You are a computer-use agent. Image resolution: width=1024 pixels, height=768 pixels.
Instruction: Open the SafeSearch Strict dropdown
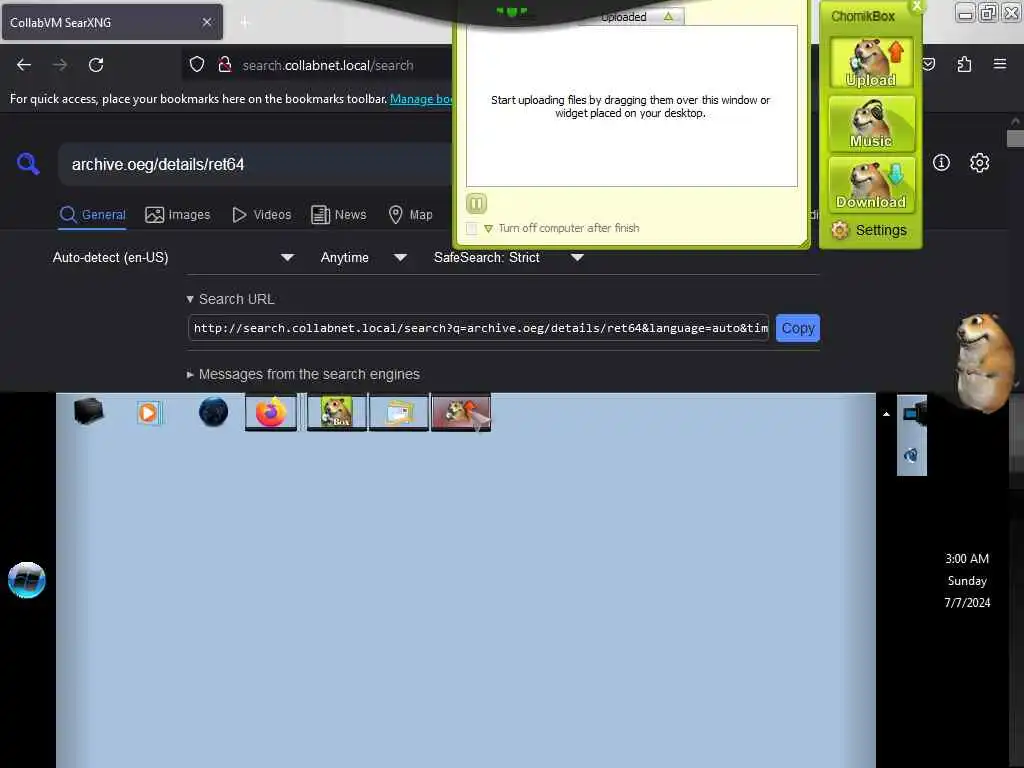pyautogui.click(x=508, y=258)
